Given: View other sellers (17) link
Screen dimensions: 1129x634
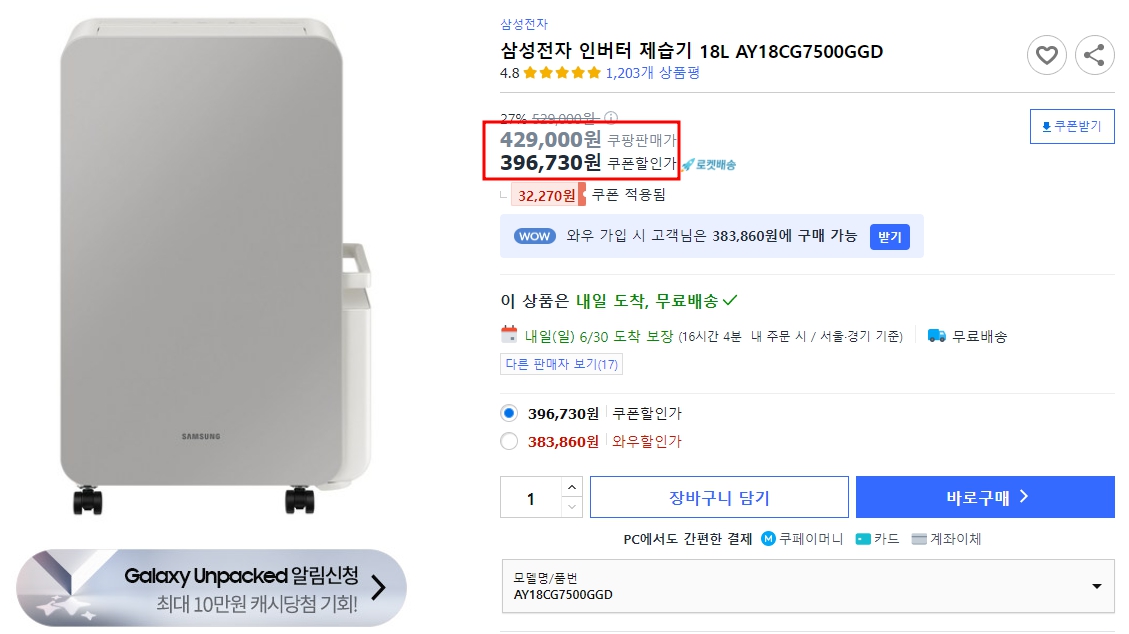Looking at the screenshot, I should coord(561,364).
